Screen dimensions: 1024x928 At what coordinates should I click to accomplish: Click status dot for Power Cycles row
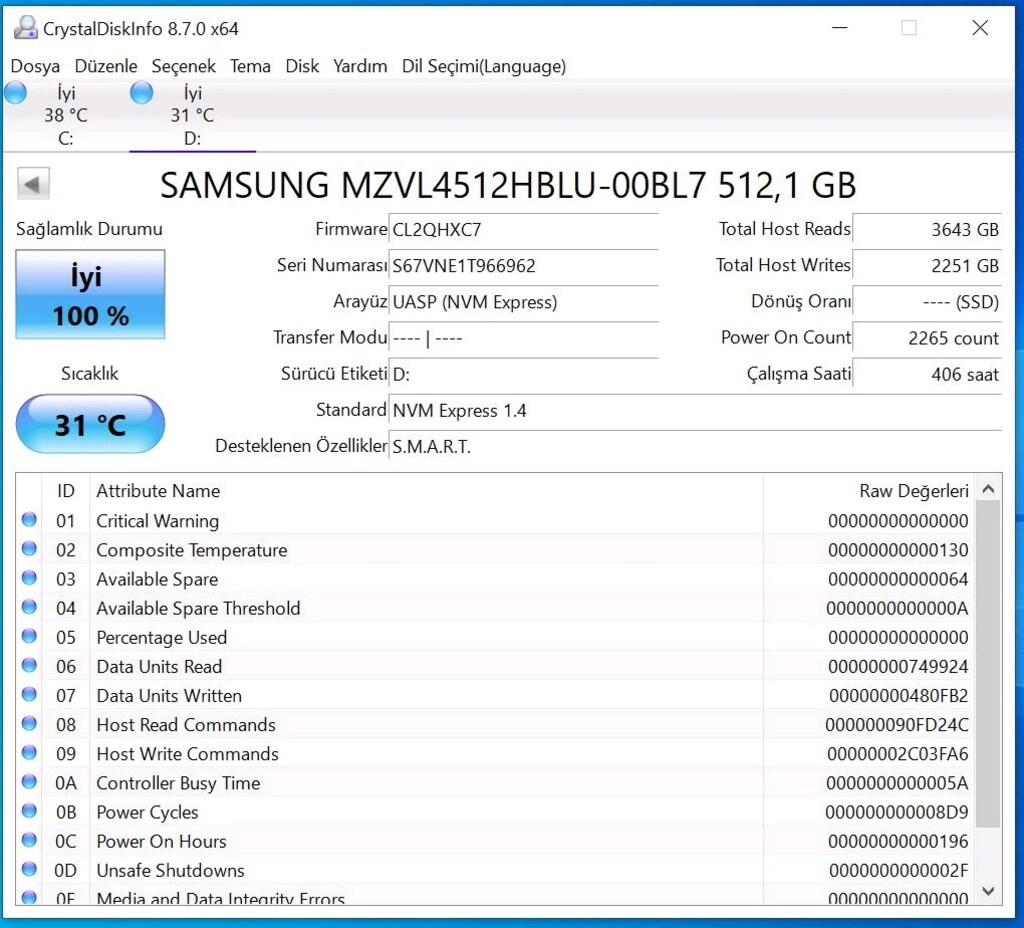tap(29, 811)
